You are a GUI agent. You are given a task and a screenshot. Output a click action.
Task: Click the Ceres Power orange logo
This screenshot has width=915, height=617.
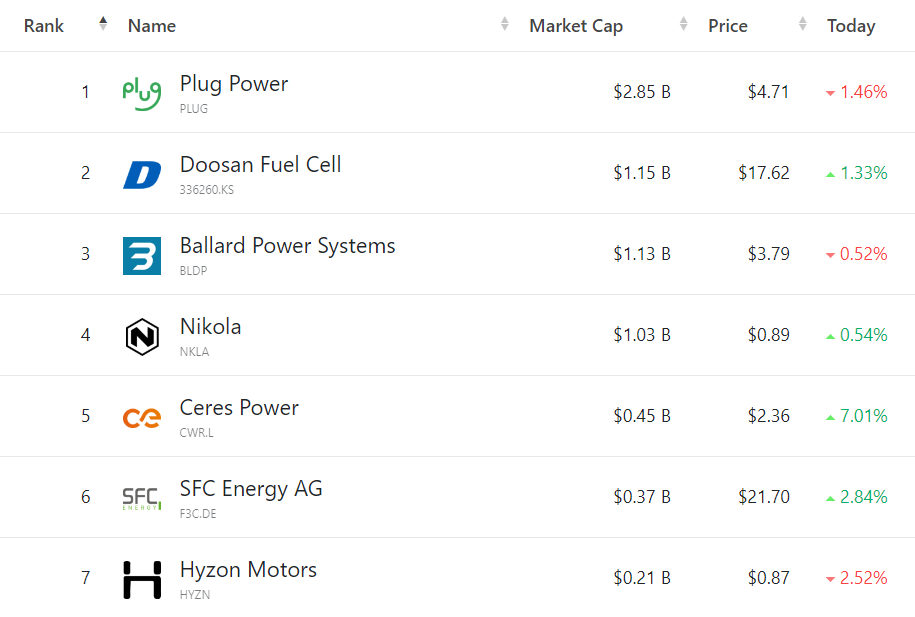pos(141,418)
